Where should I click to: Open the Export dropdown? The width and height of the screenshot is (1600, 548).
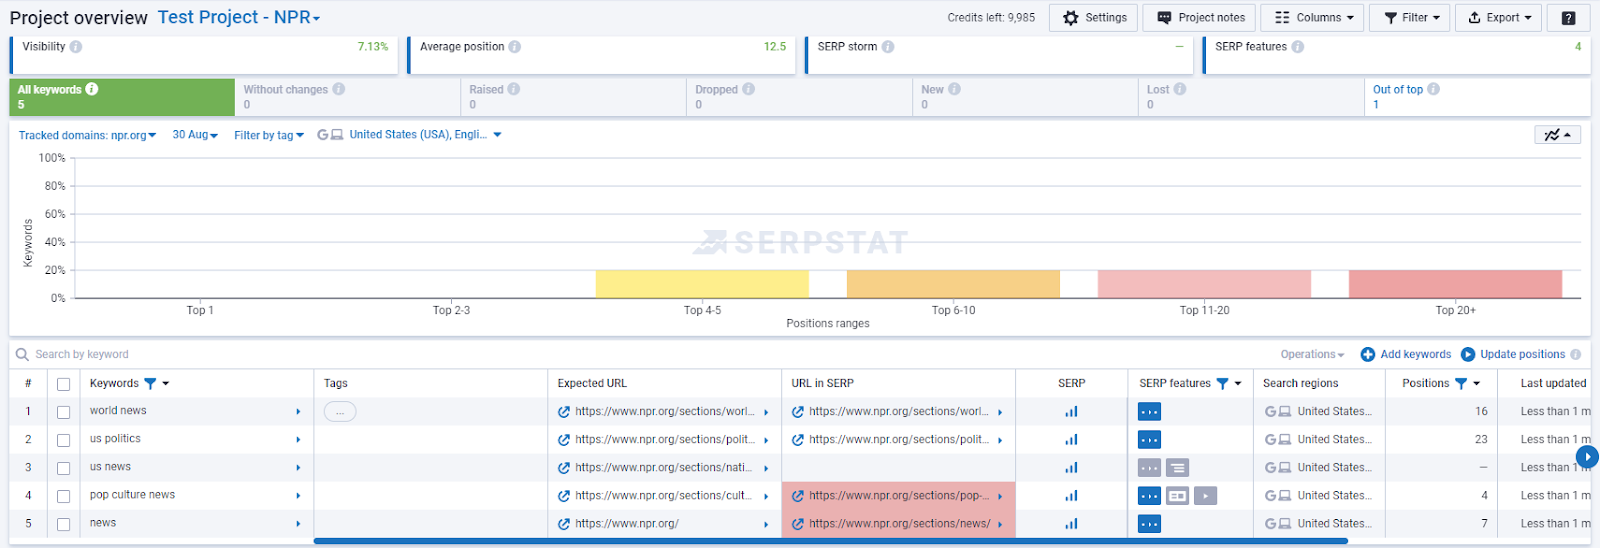1499,18
